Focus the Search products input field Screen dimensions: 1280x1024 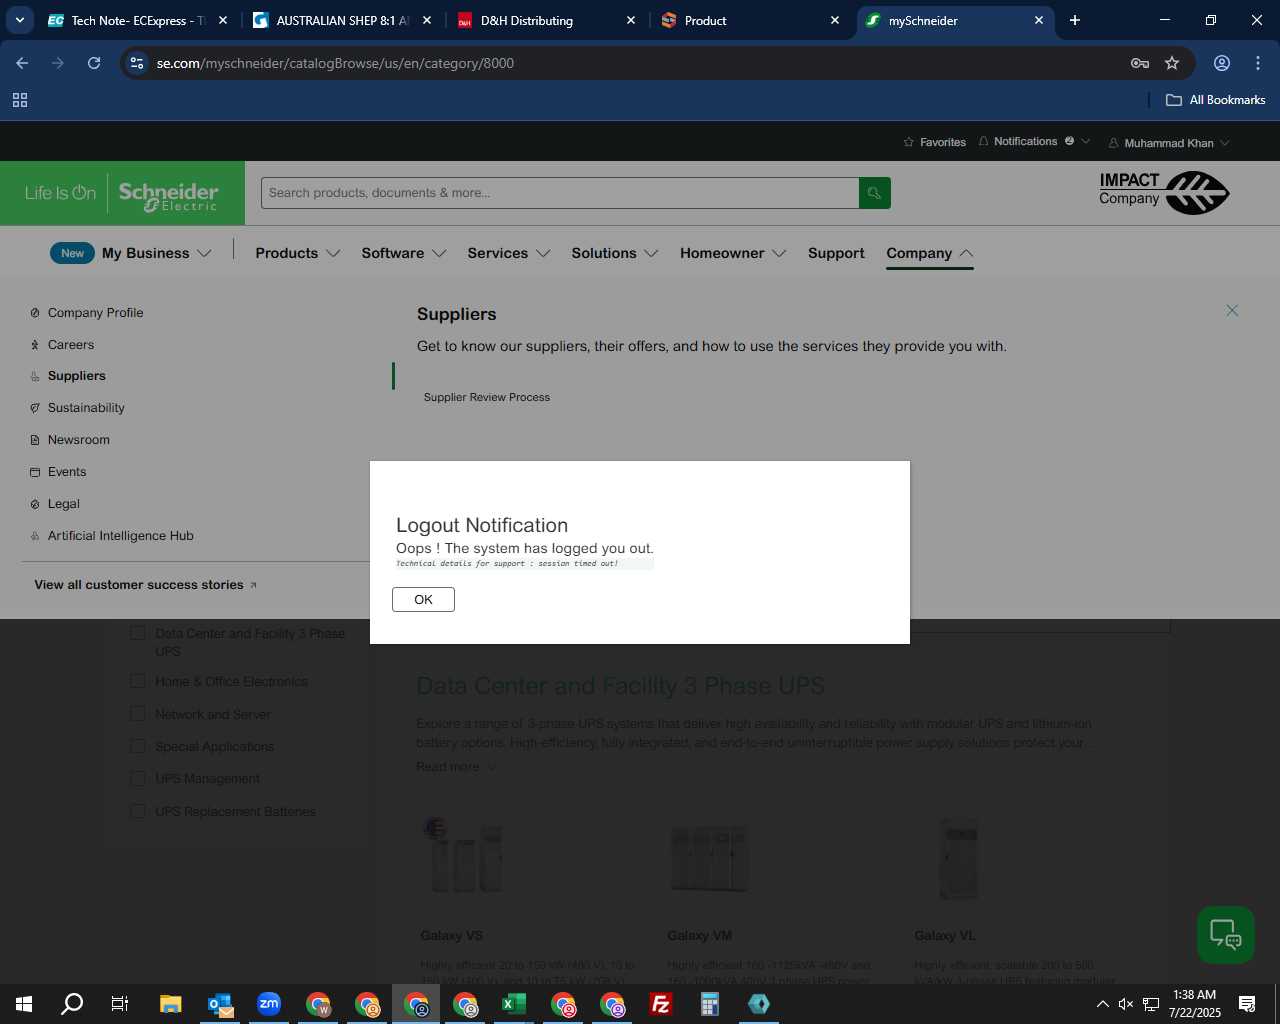pyautogui.click(x=560, y=193)
